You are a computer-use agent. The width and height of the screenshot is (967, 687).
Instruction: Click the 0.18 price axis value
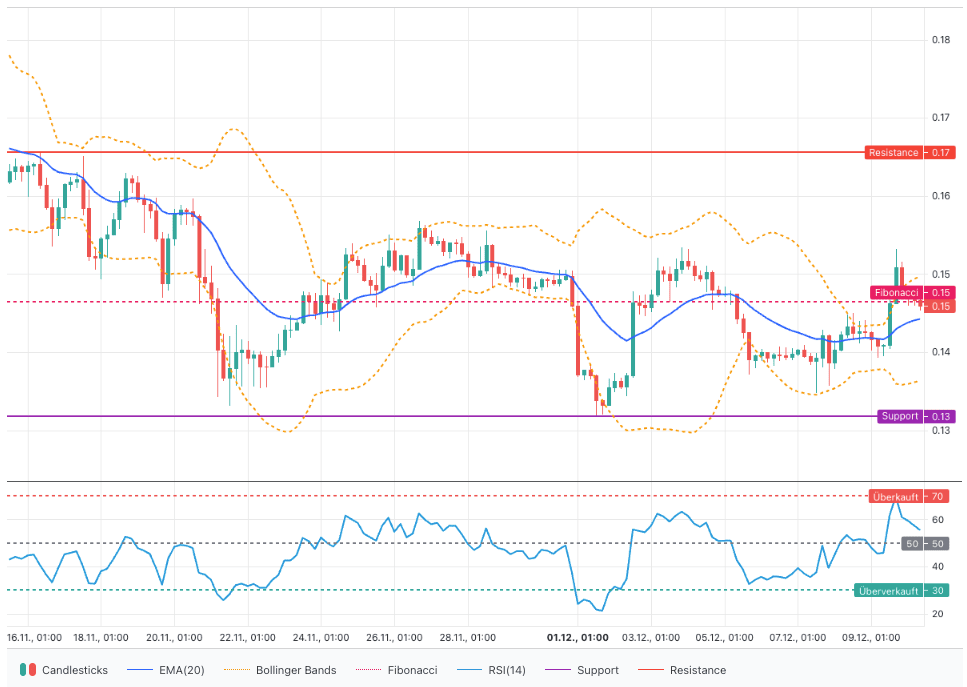(941, 40)
